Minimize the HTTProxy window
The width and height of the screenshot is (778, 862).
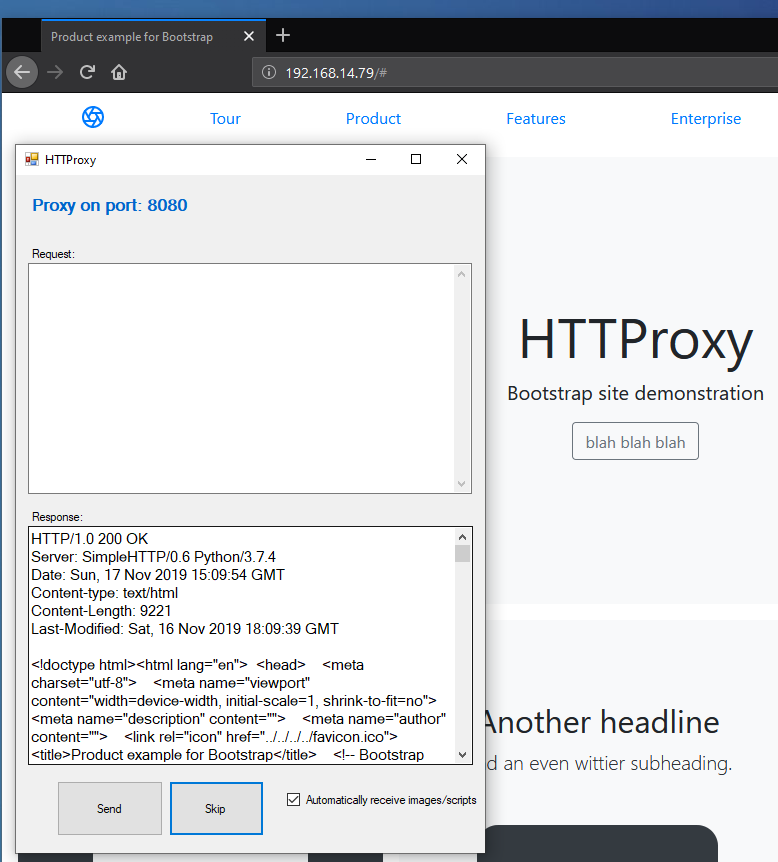click(371, 159)
